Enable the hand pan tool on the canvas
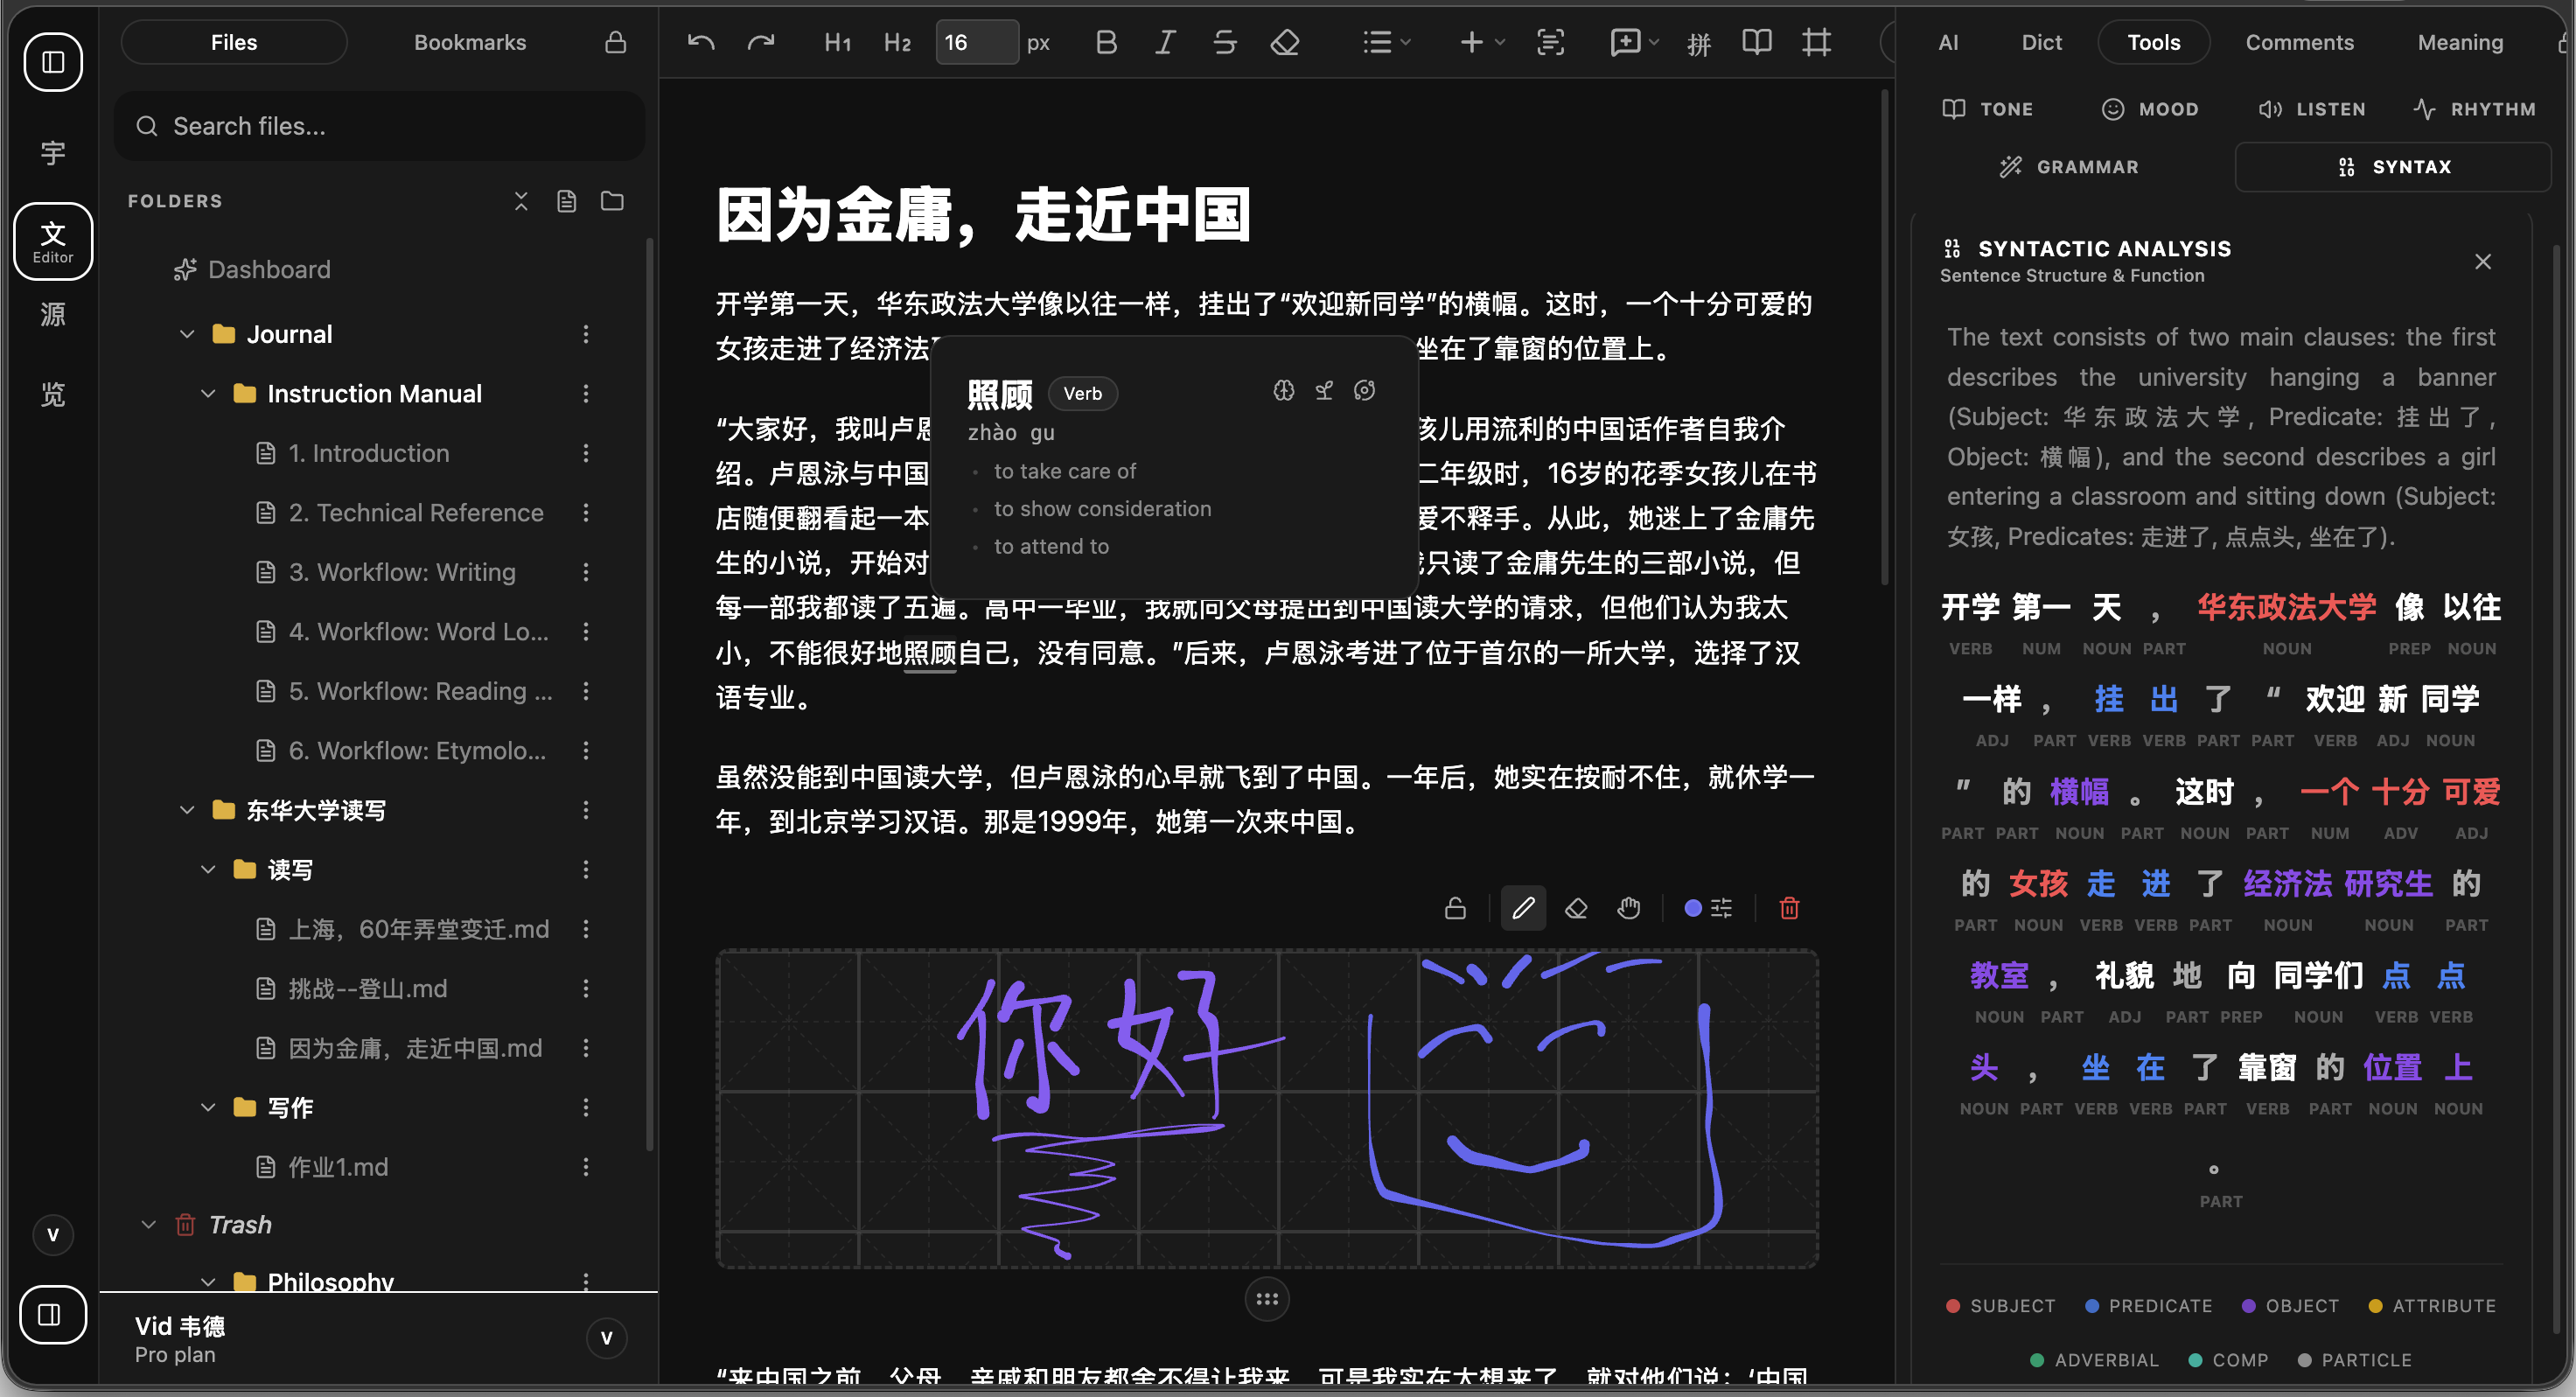The image size is (2576, 1397). [1629, 908]
